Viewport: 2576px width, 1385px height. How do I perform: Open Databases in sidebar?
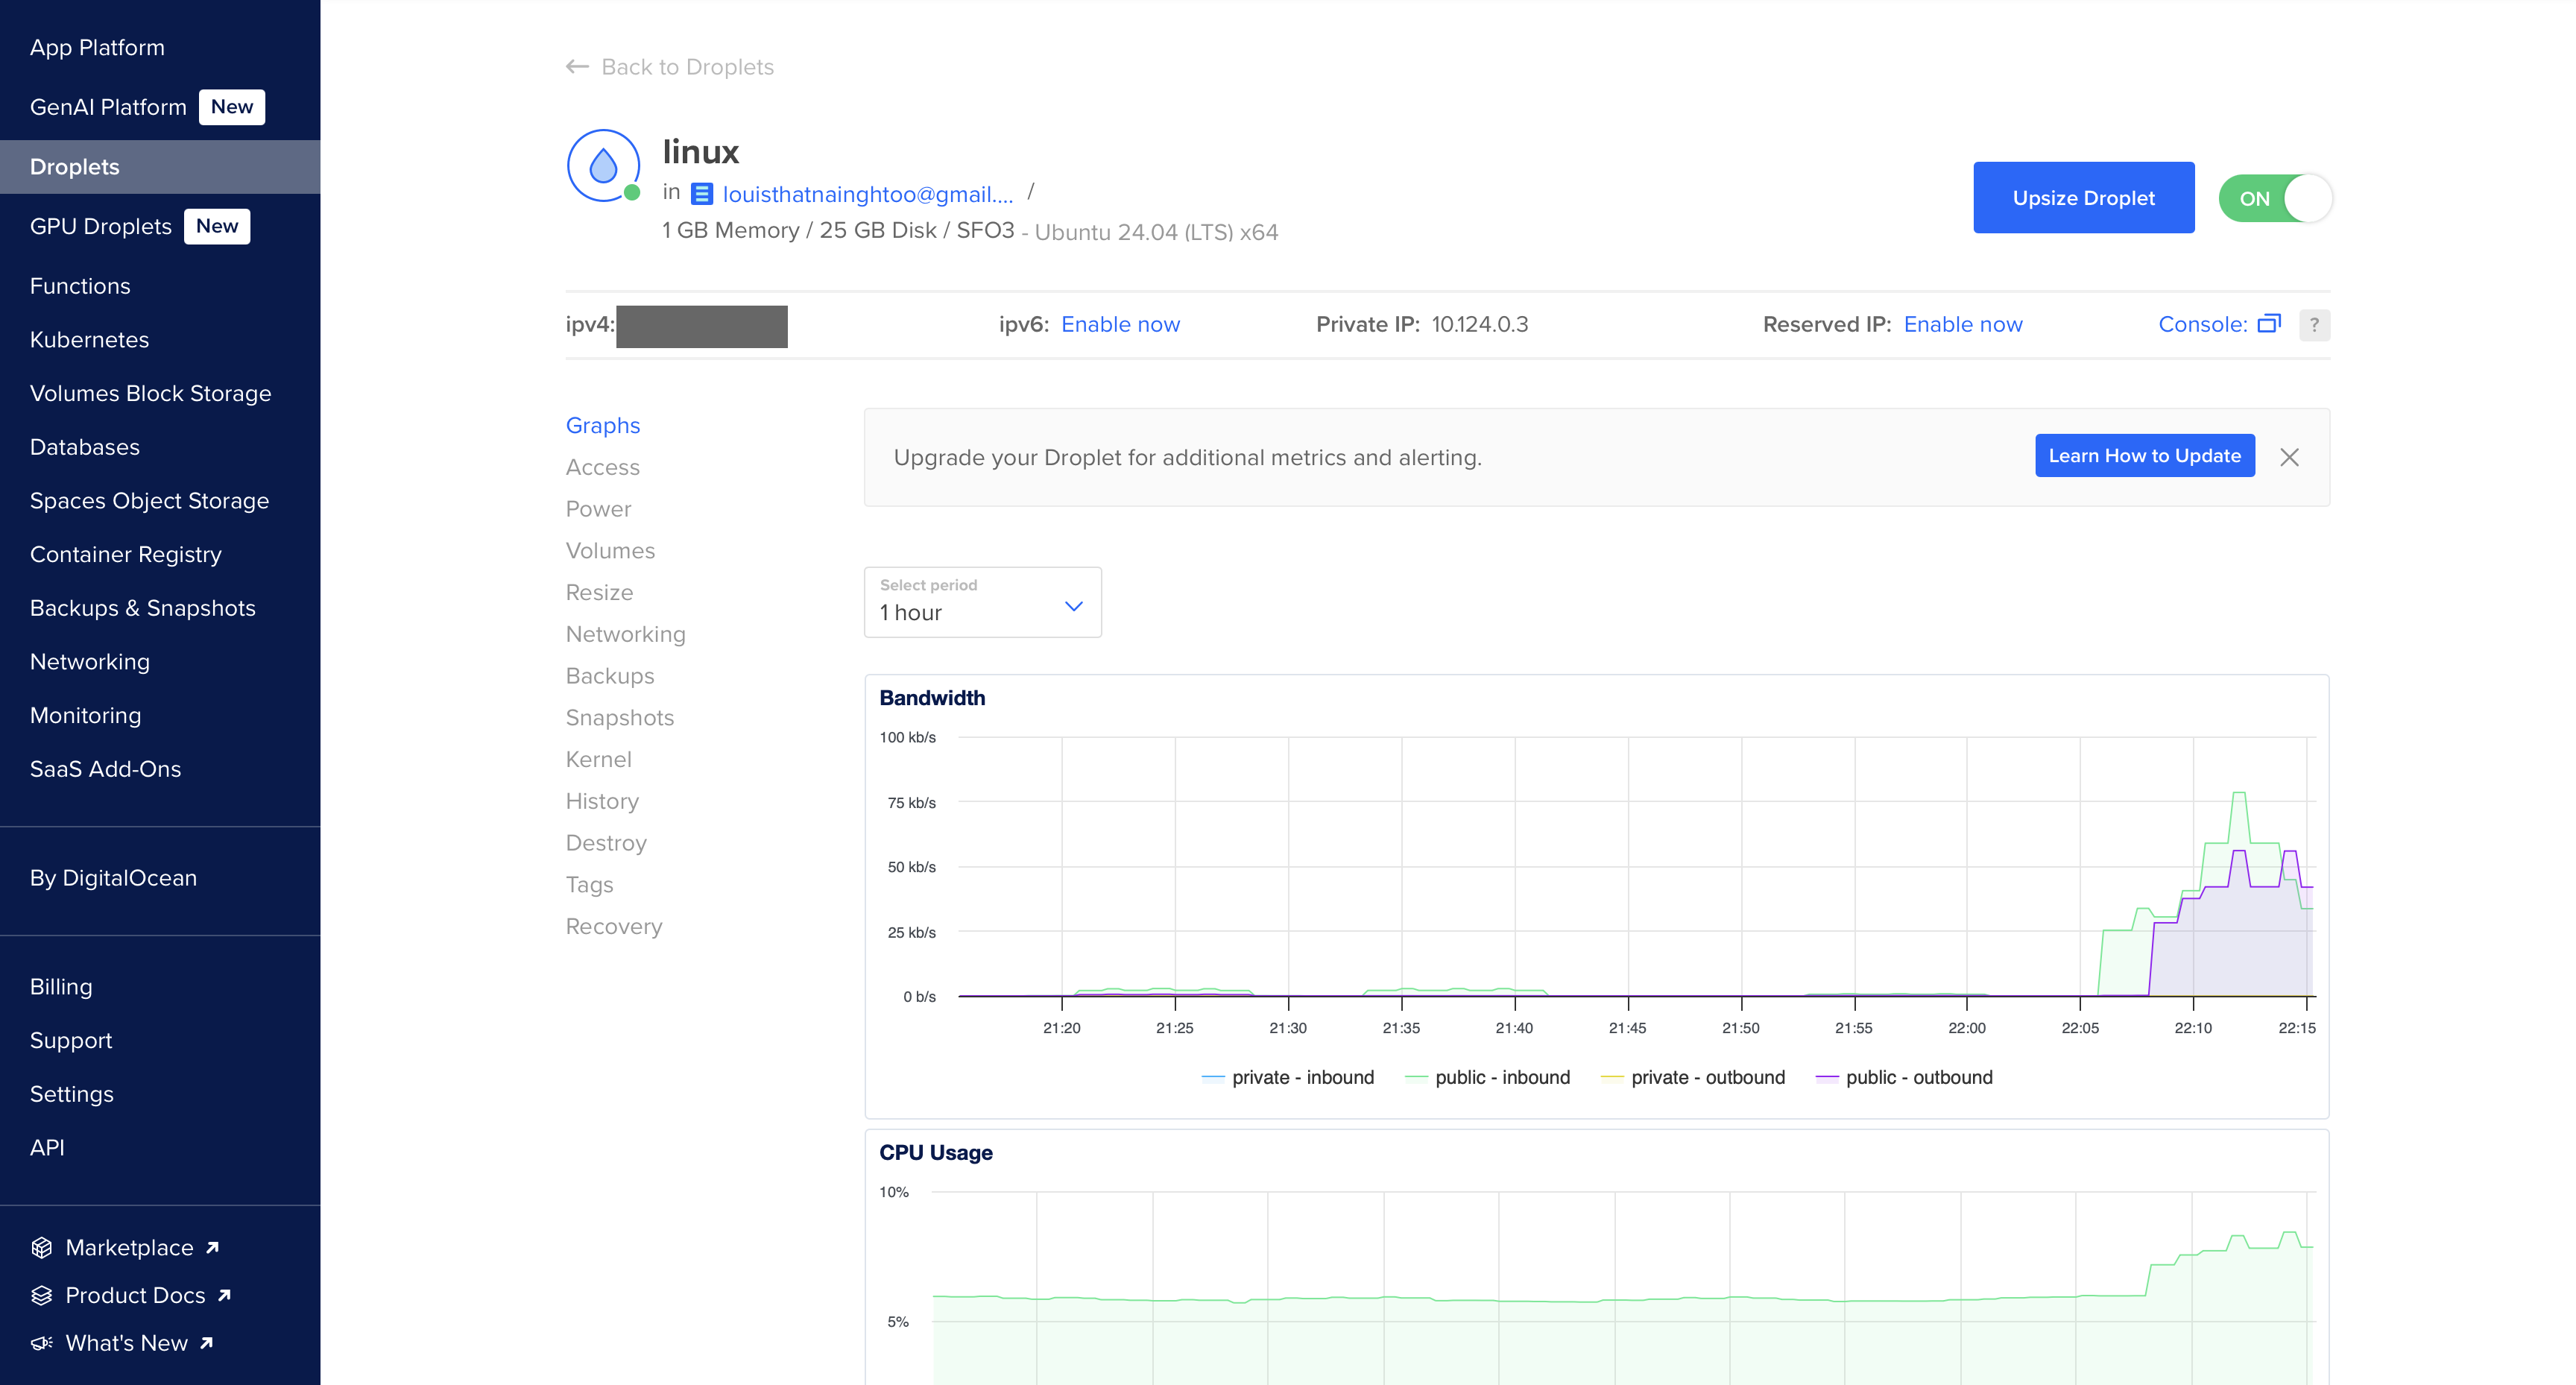84,447
